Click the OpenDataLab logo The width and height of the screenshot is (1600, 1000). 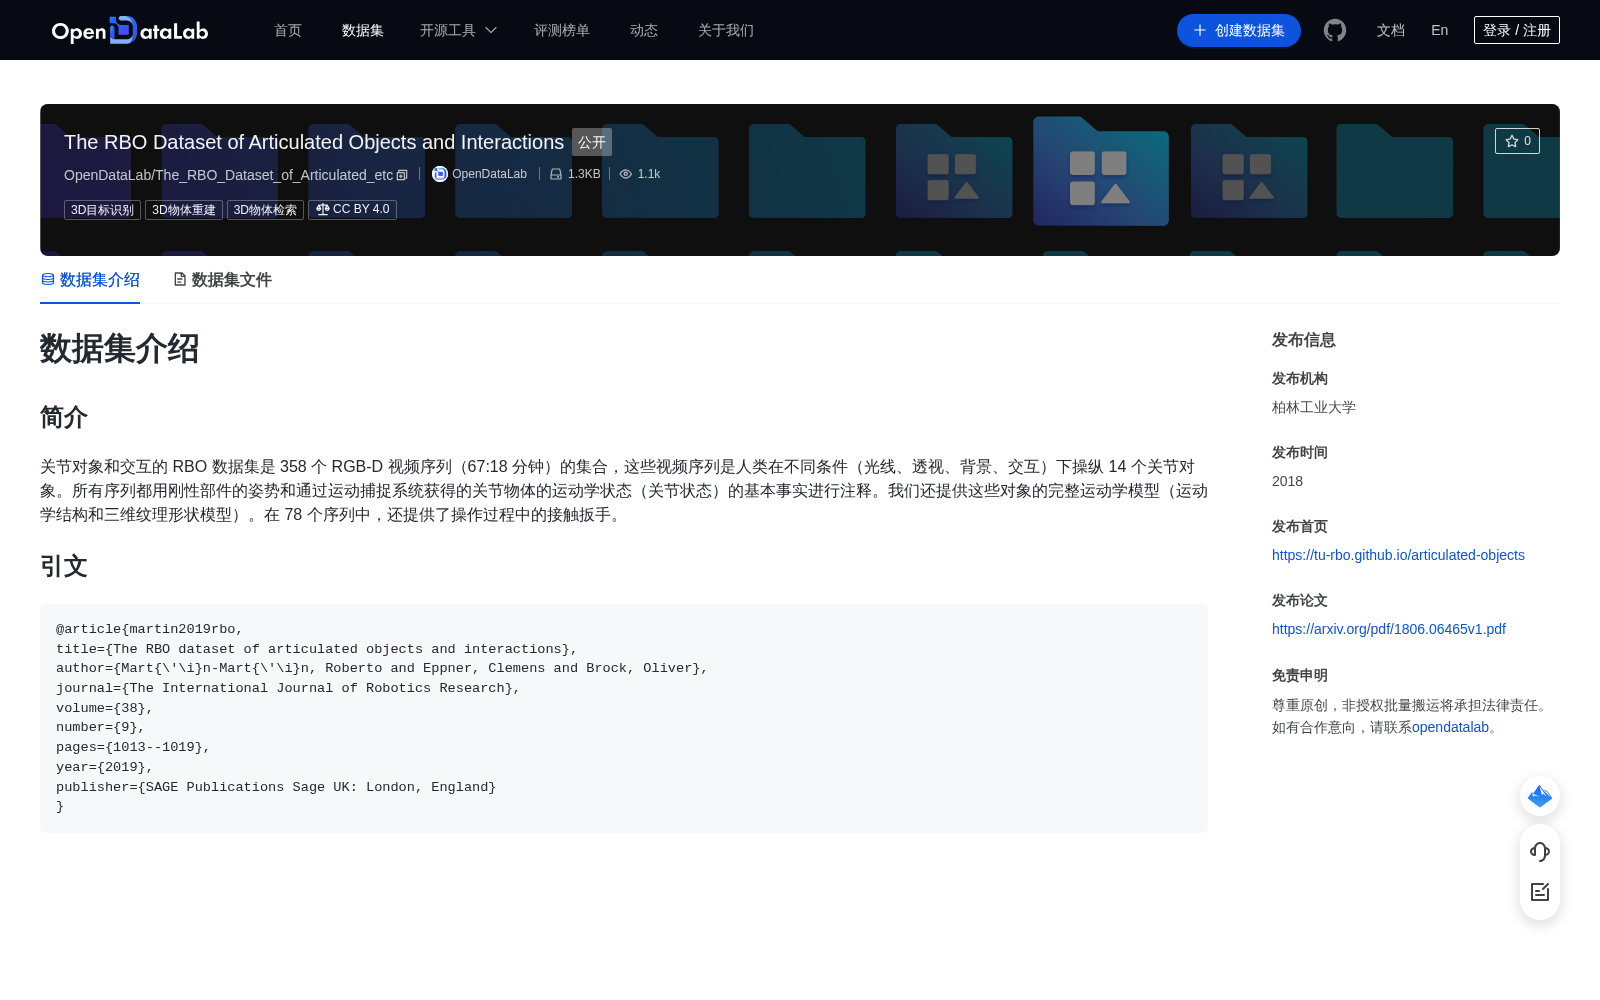[x=130, y=30]
